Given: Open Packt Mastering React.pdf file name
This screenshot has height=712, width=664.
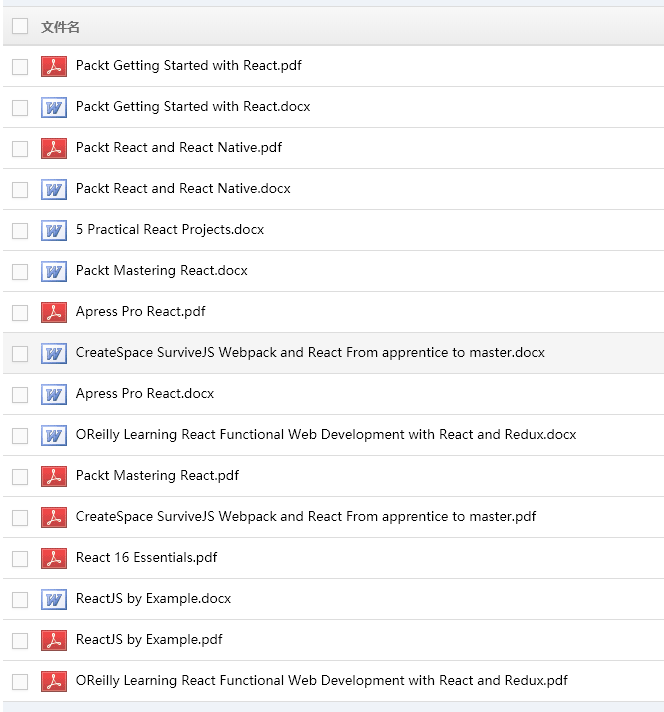Looking at the screenshot, I should point(157,476).
